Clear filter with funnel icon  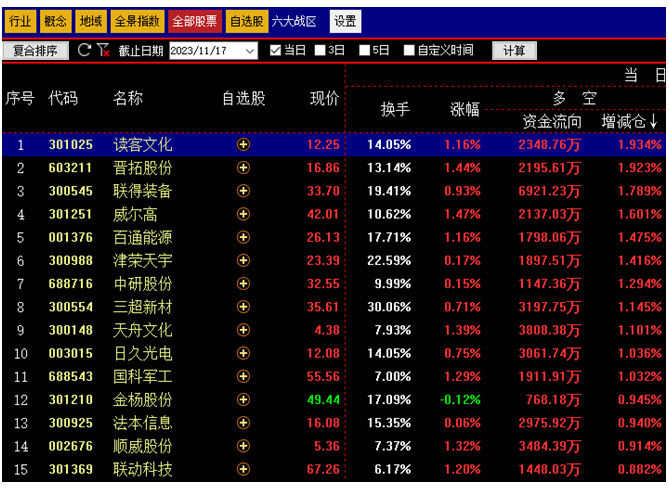(103, 50)
